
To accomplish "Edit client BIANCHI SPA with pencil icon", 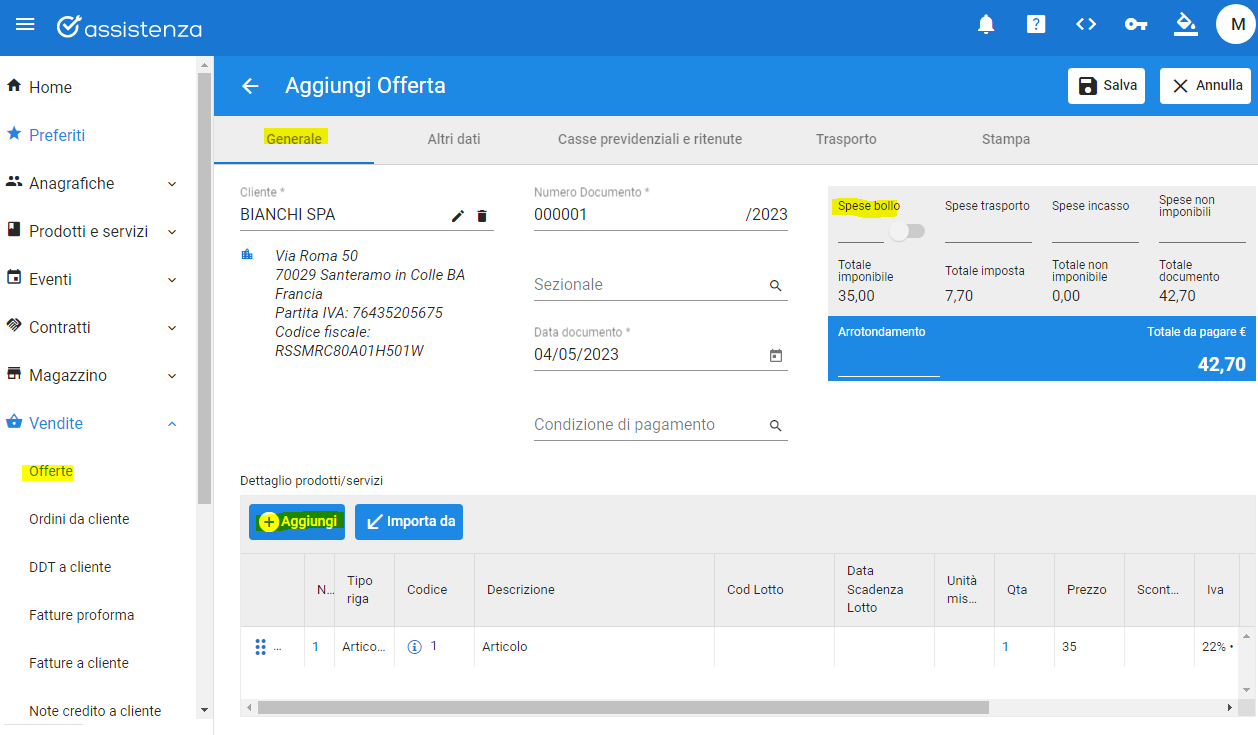I will pos(458,215).
